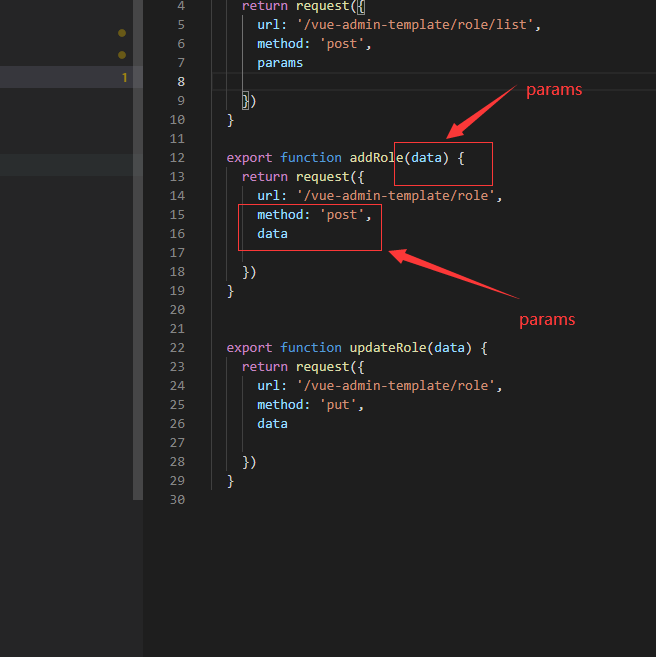The image size is (656, 657).
Task: Click the return keyword on line 13
Action: tap(265, 177)
